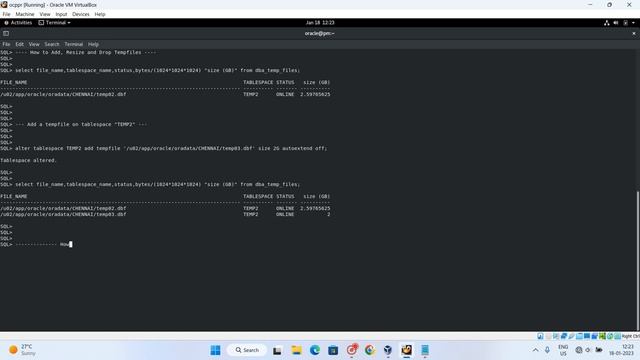
Task: Click the VirtualBox hard disk activity indicator
Action: 540,336
